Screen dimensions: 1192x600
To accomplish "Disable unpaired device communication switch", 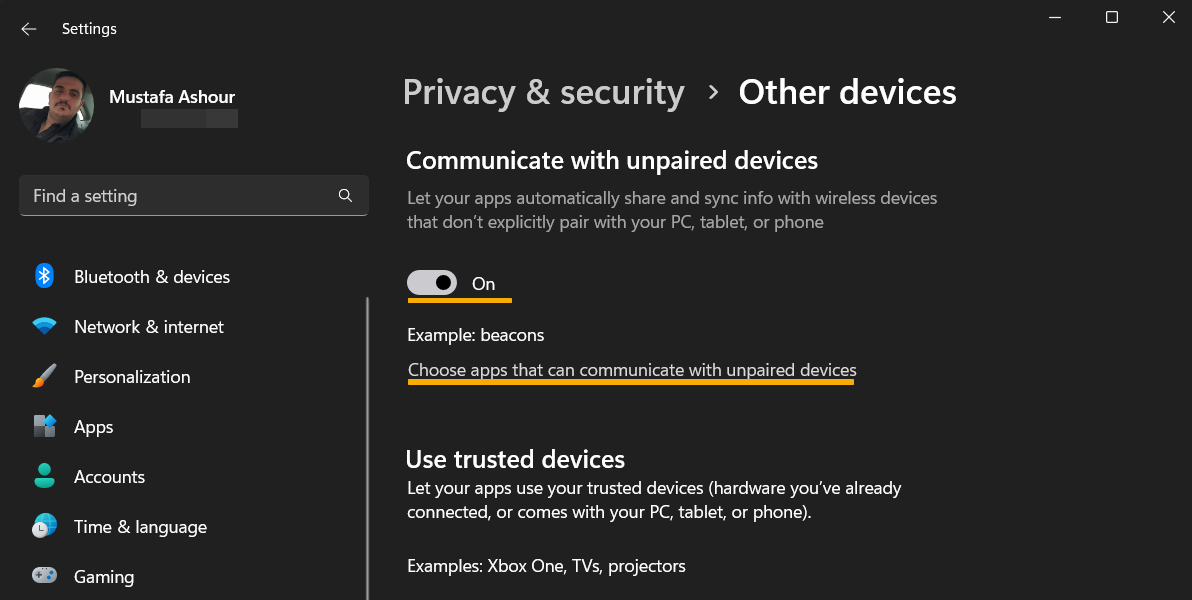I will (433, 282).
